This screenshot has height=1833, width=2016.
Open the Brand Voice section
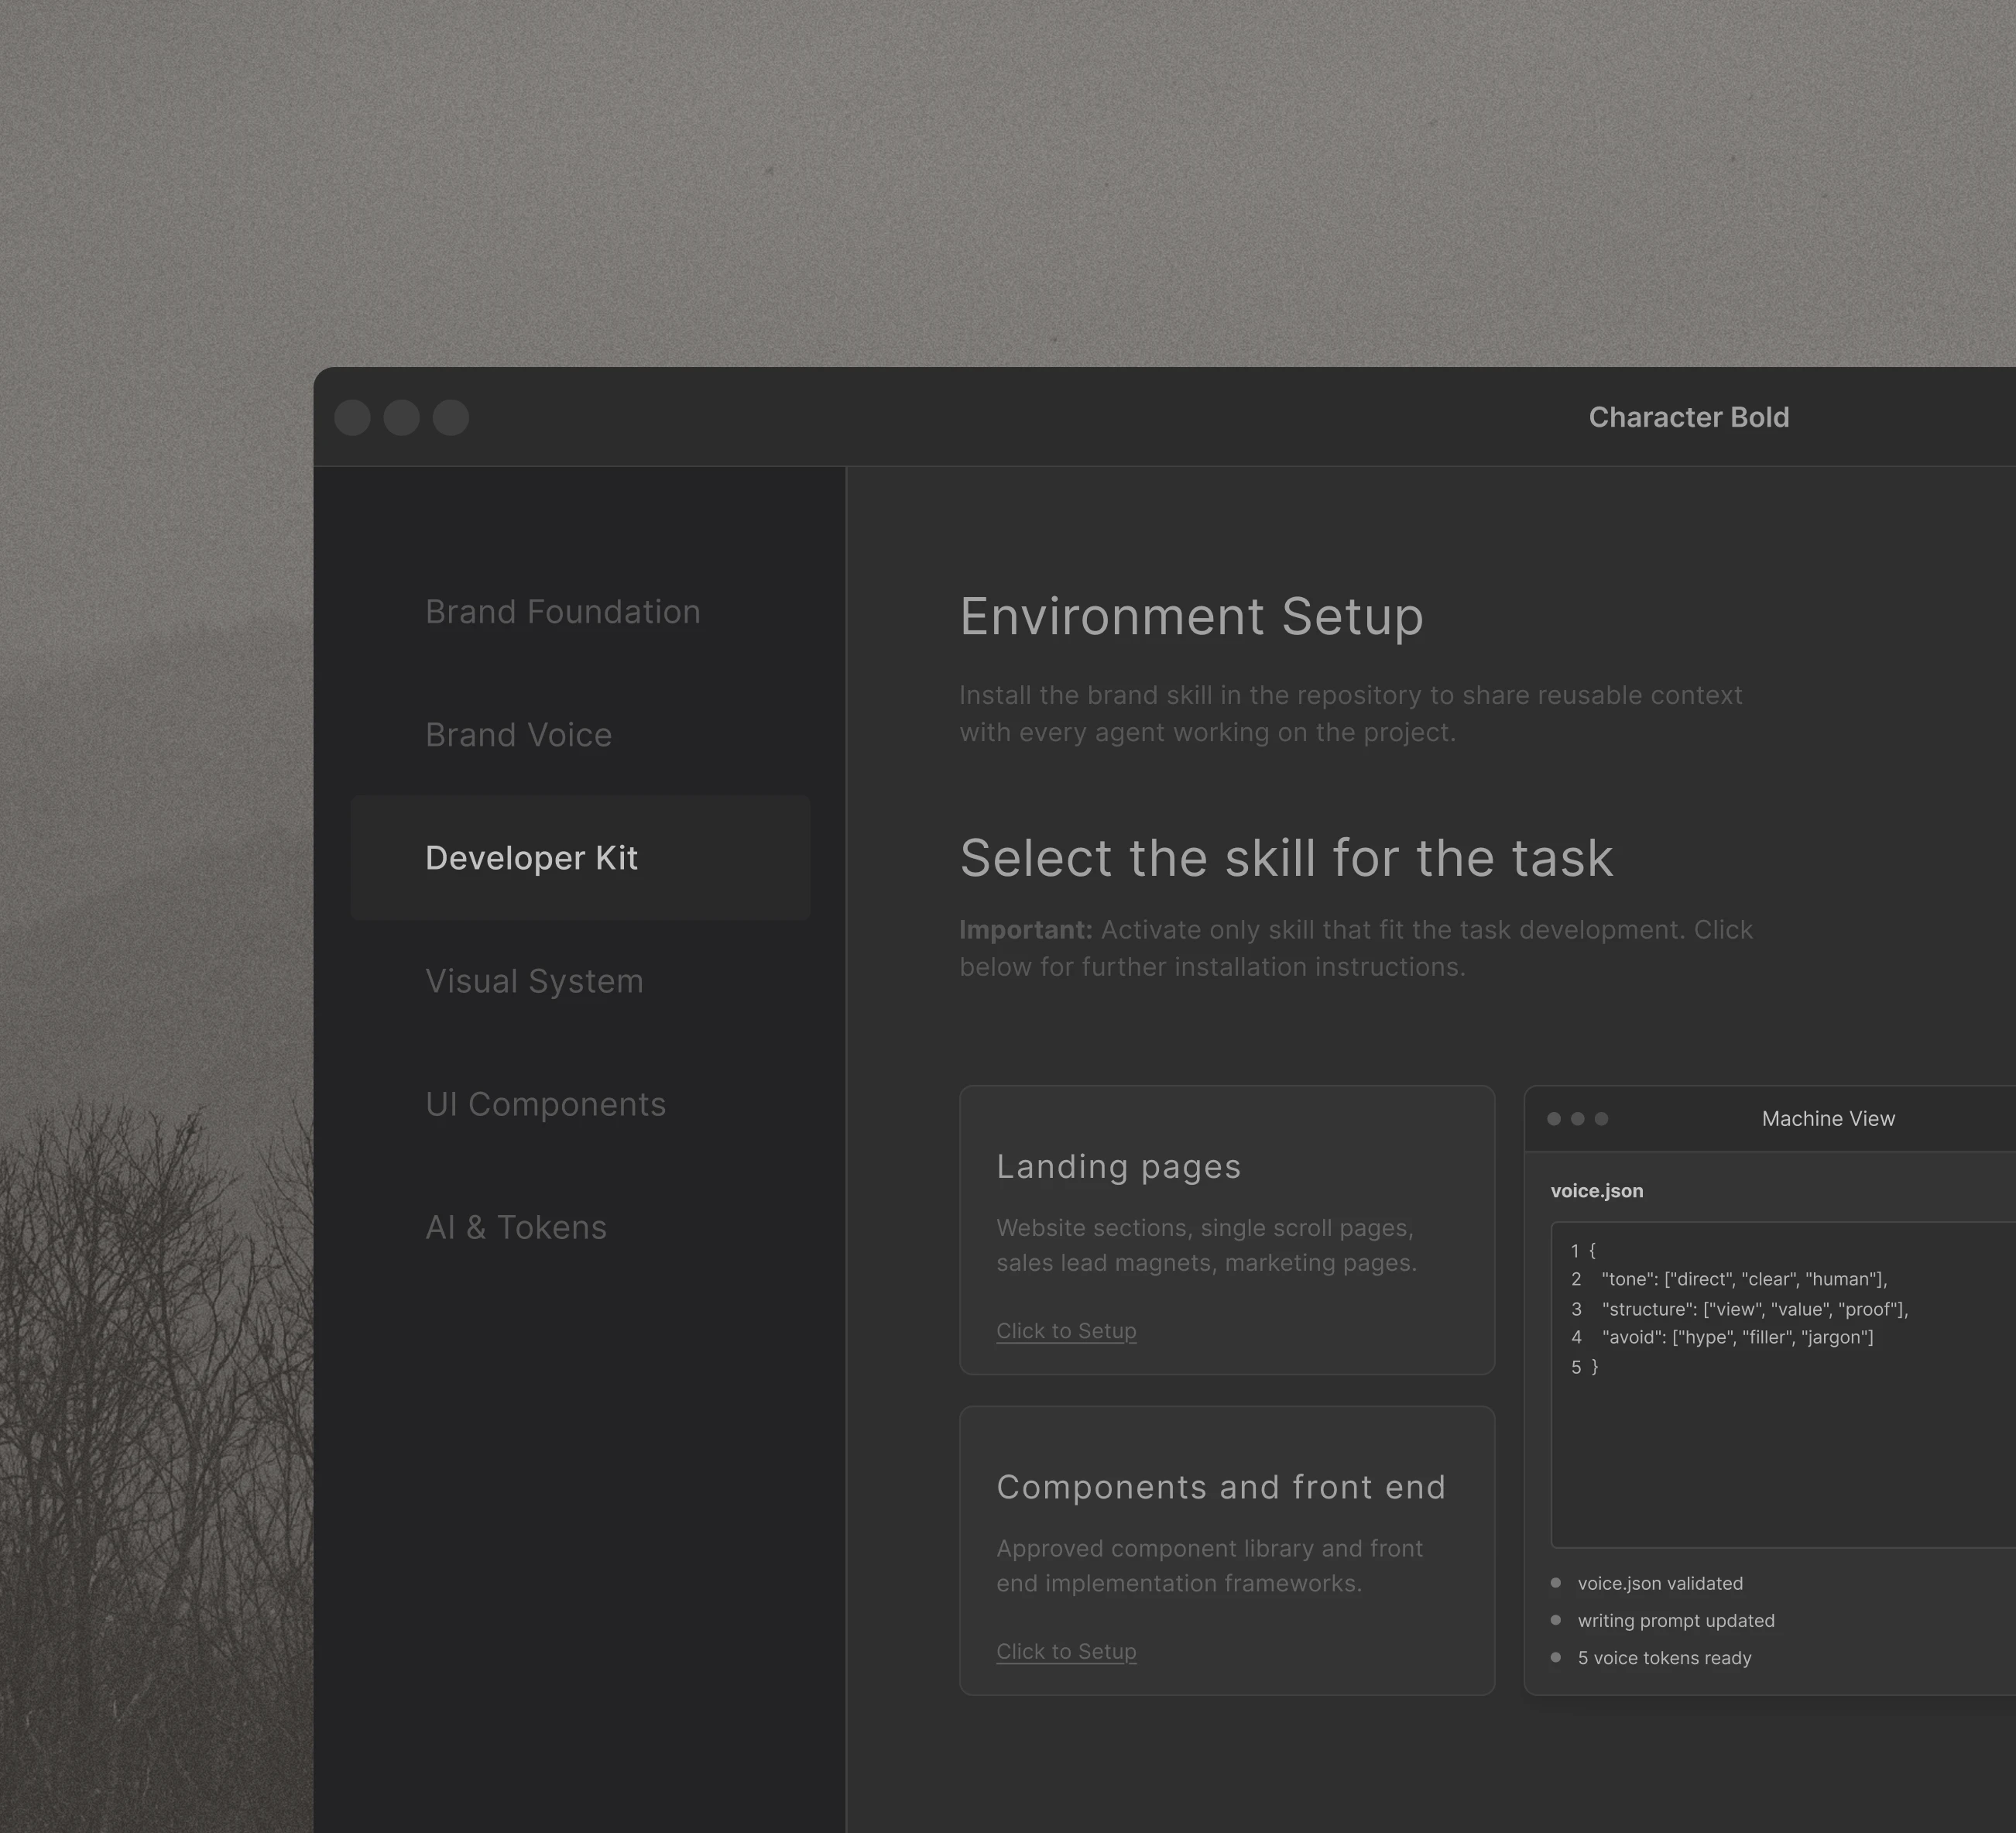[518, 735]
